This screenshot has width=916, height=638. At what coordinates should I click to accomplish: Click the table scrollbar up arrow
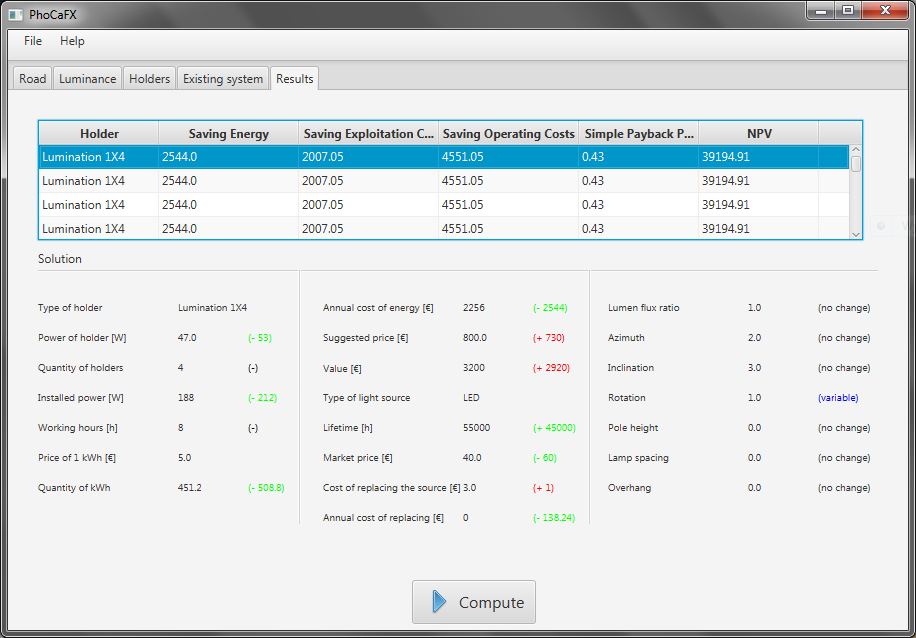[855, 151]
